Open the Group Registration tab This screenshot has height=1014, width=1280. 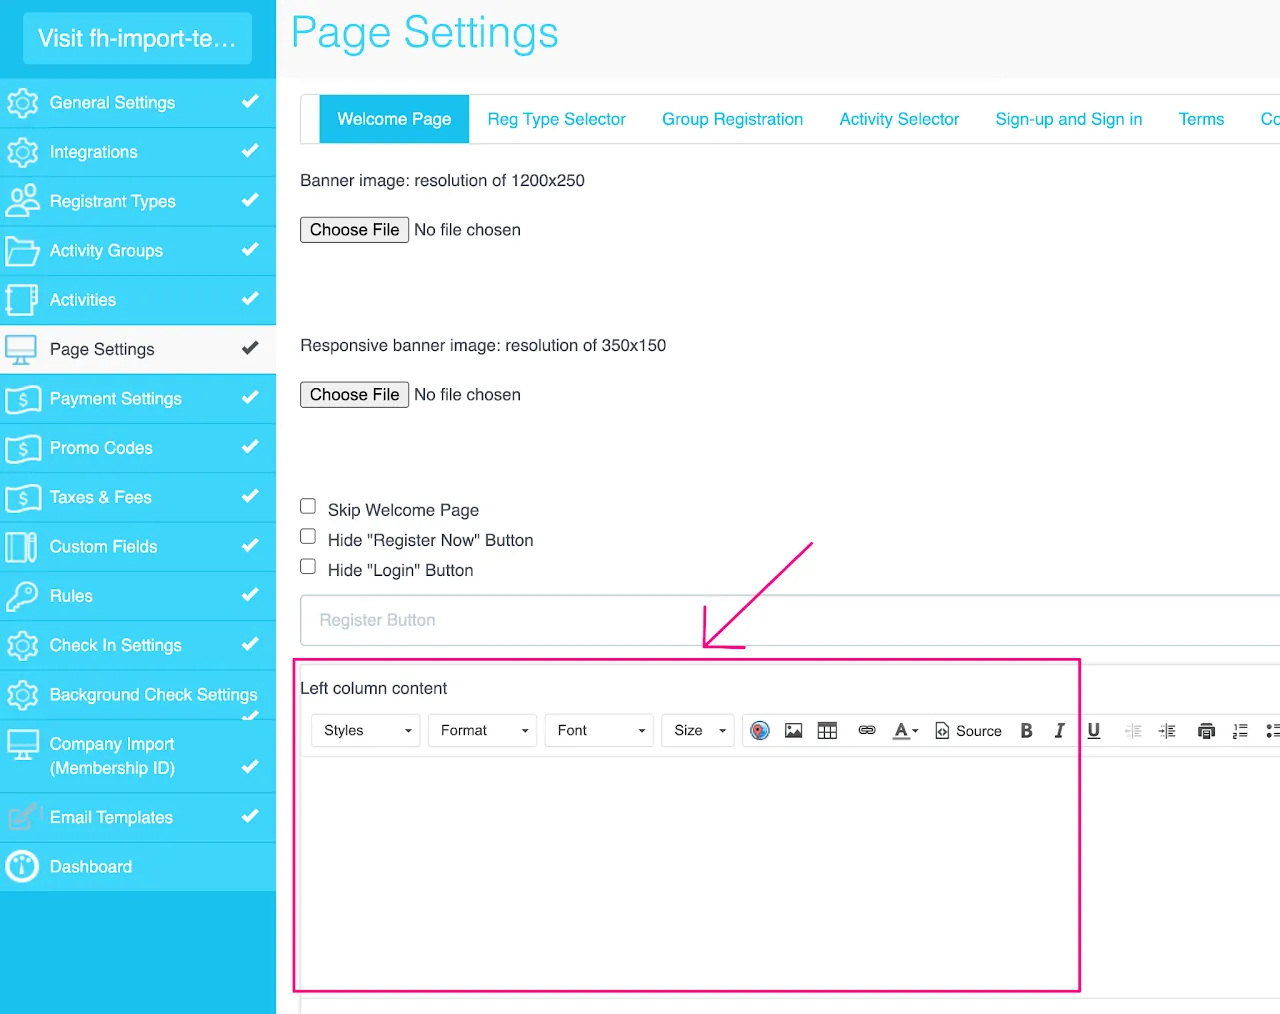(x=733, y=119)
